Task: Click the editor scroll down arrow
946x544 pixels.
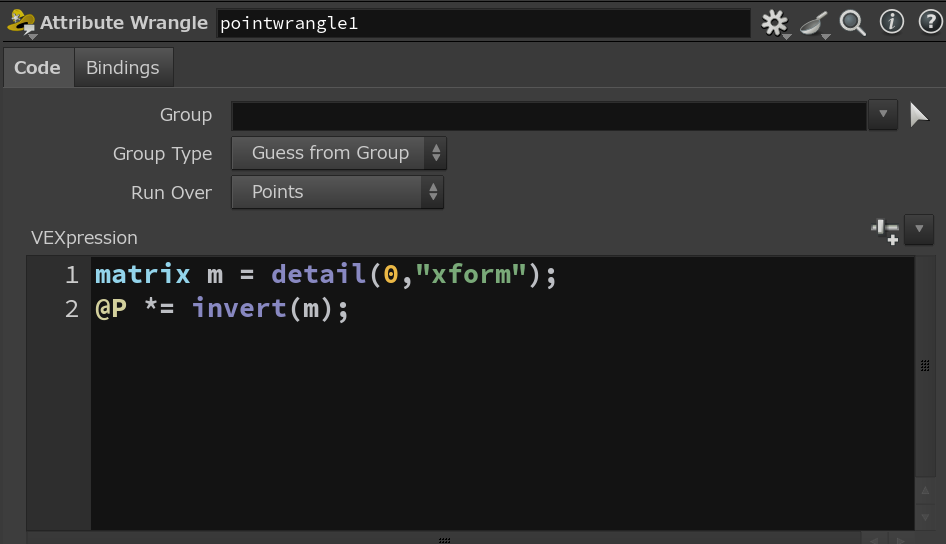Action: tap(925, 517)
